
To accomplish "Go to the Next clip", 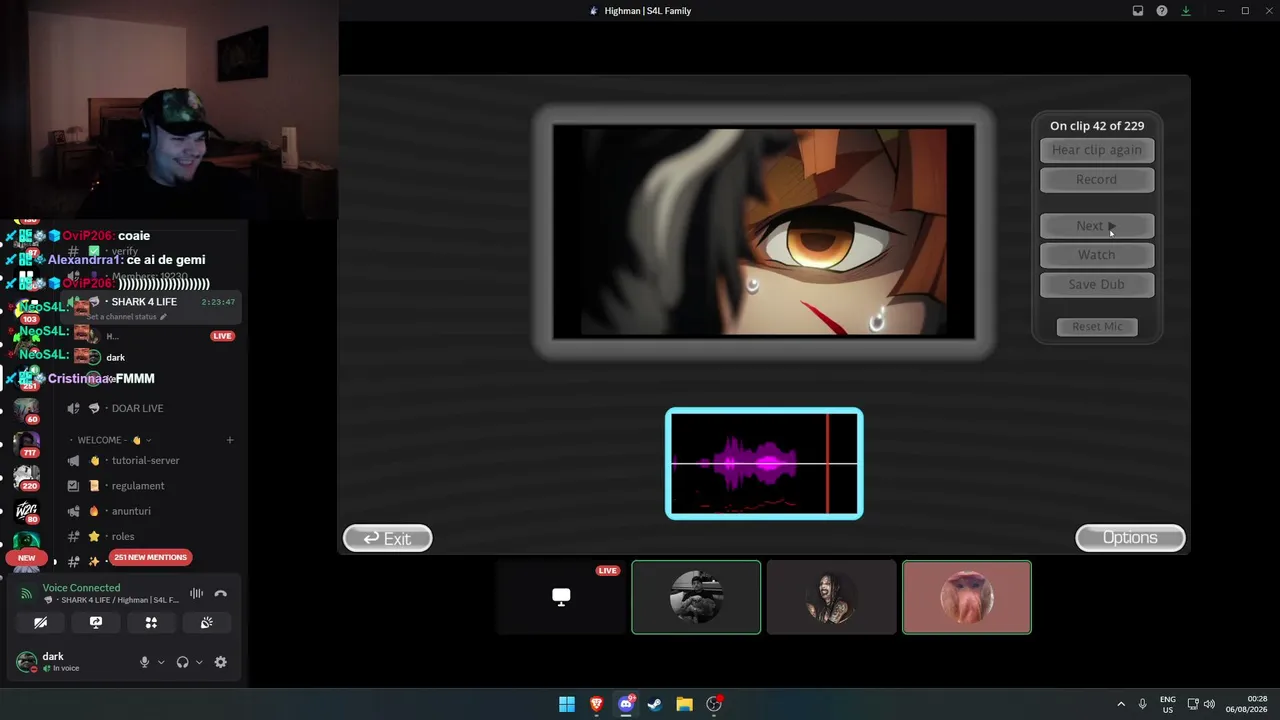I will click(1097, 226).
